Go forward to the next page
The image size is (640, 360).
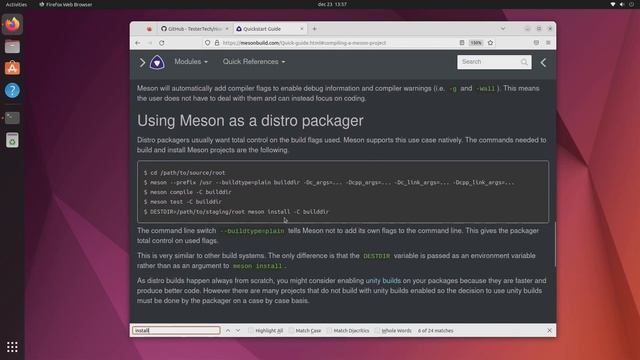click(x=150, y=43)
